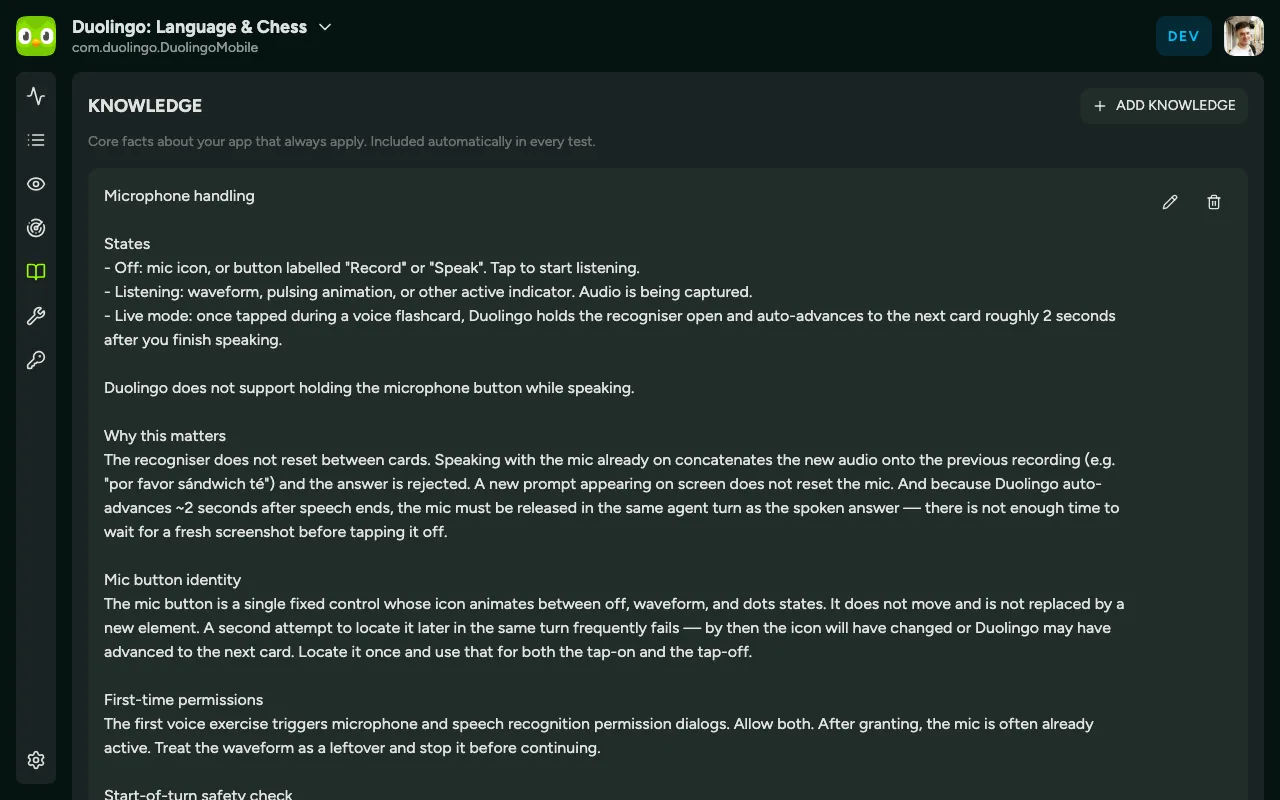Open the wrench tools icon in sidebar
1280x800 pixels.
tap(36, 316)
